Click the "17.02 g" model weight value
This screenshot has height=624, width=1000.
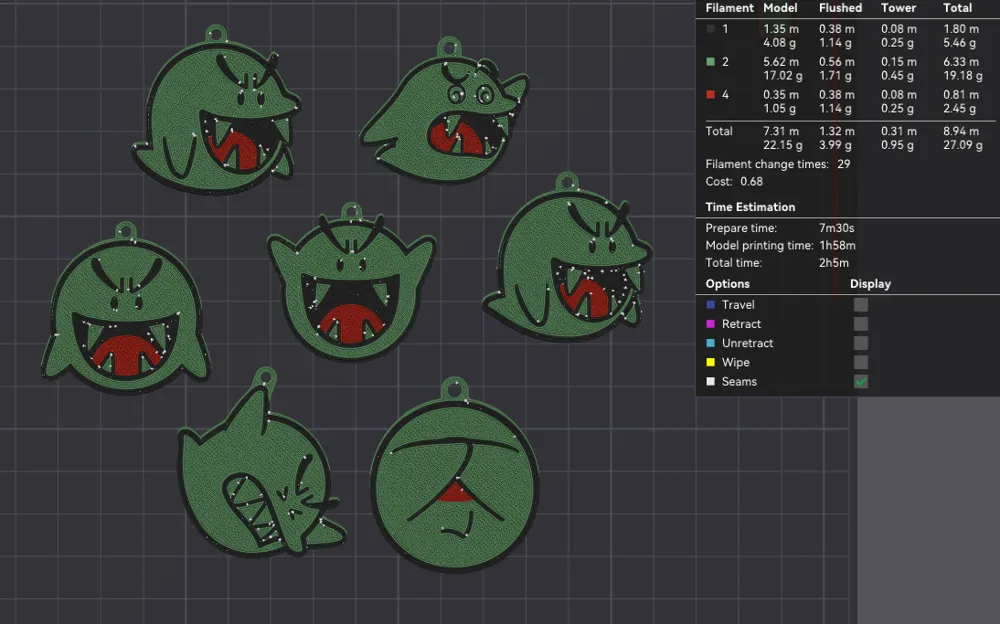(783, 76)
